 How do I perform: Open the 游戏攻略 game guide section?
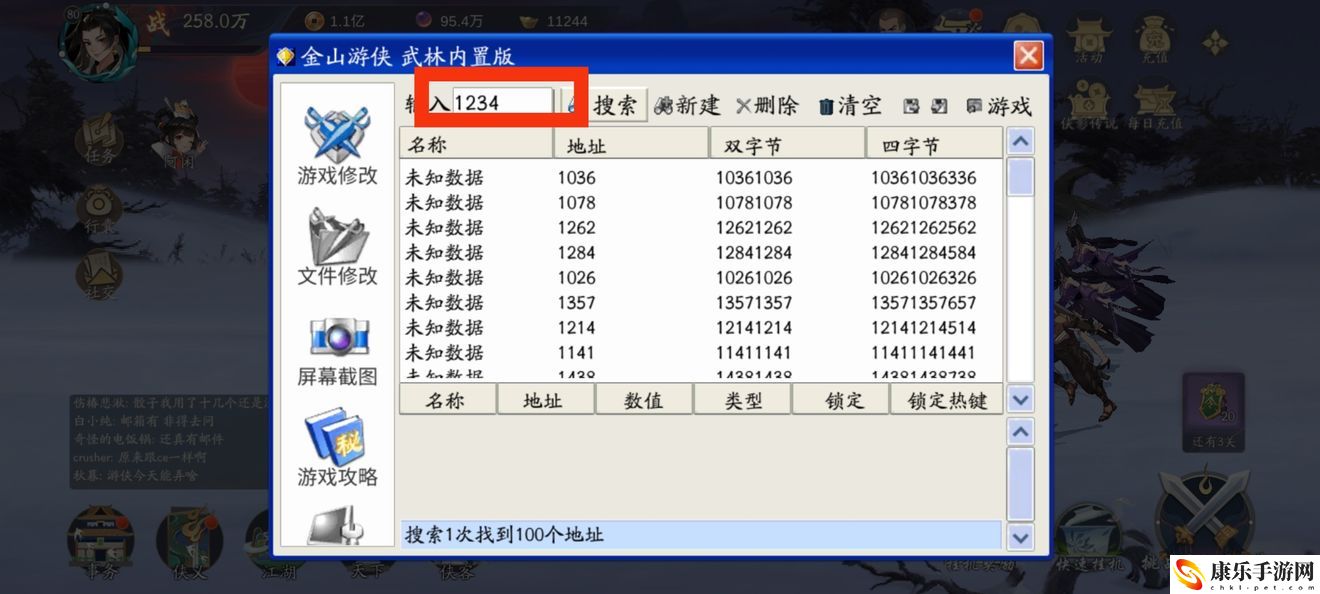tap(338, 448)
